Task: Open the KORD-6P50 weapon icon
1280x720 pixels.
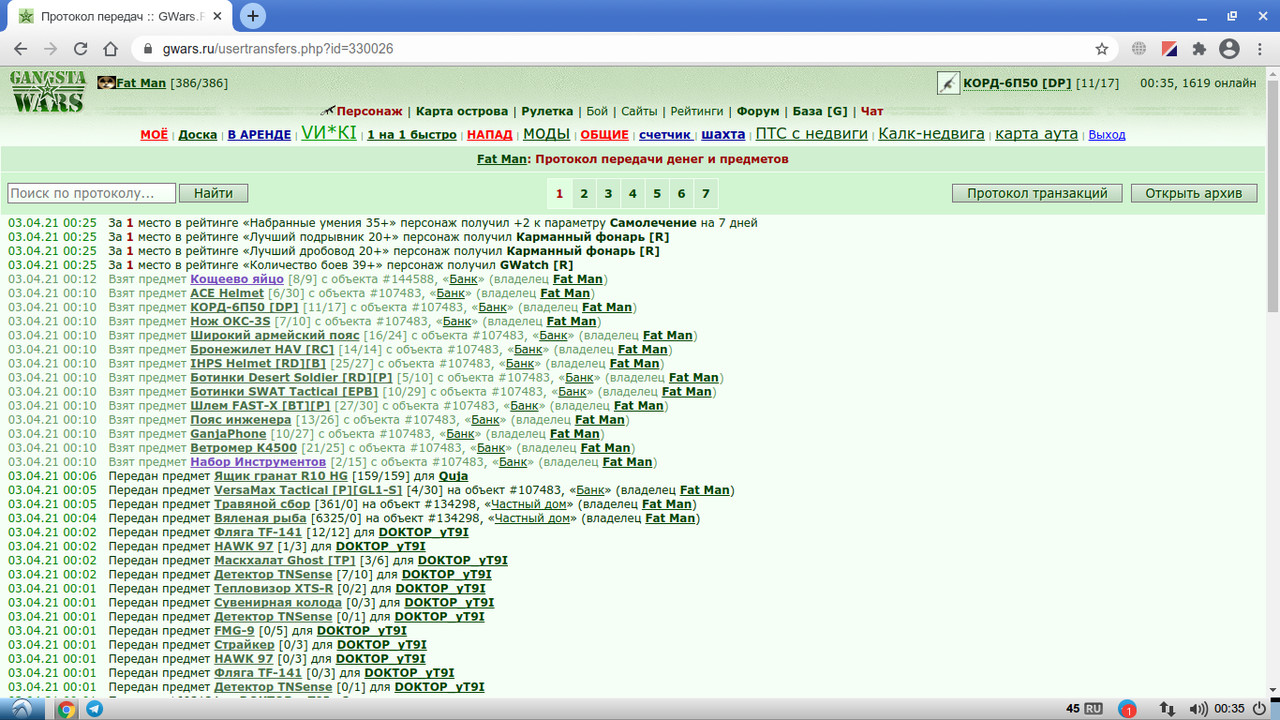Action: 949,83
